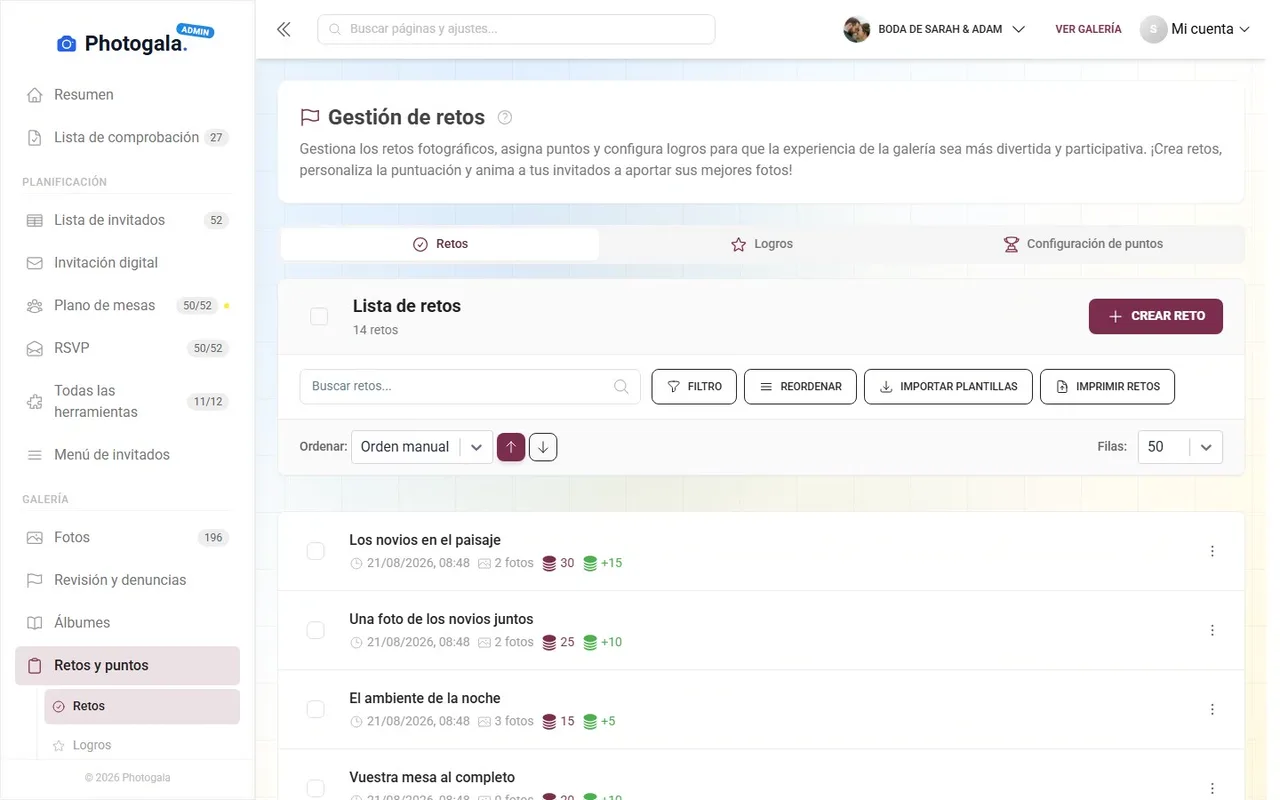Toggle the select-all checkbox beside Lista de retos
The width and height of the screenshot is (1280, 800).
pos(319,316)
